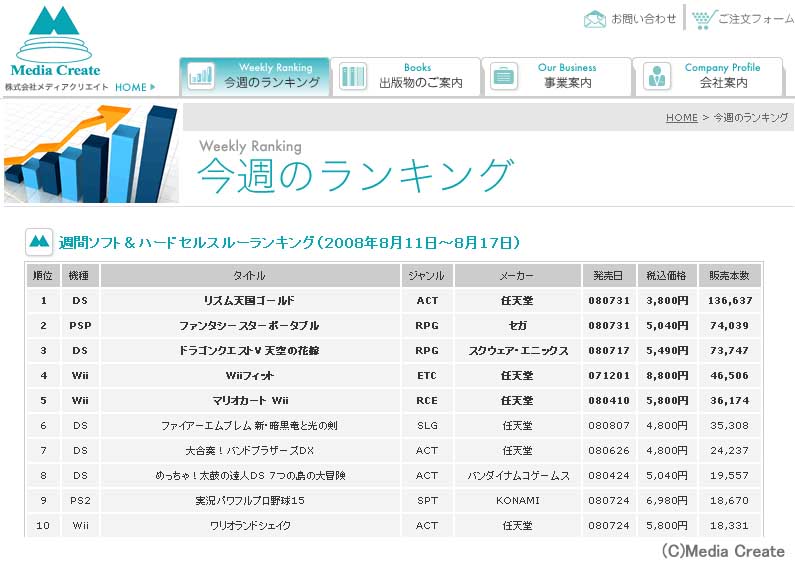Select title ファイアーエムブレム 新・暗黒竜と光の剣
The width and height of the screenshot is (795, 562).
[x=249, y=426]
